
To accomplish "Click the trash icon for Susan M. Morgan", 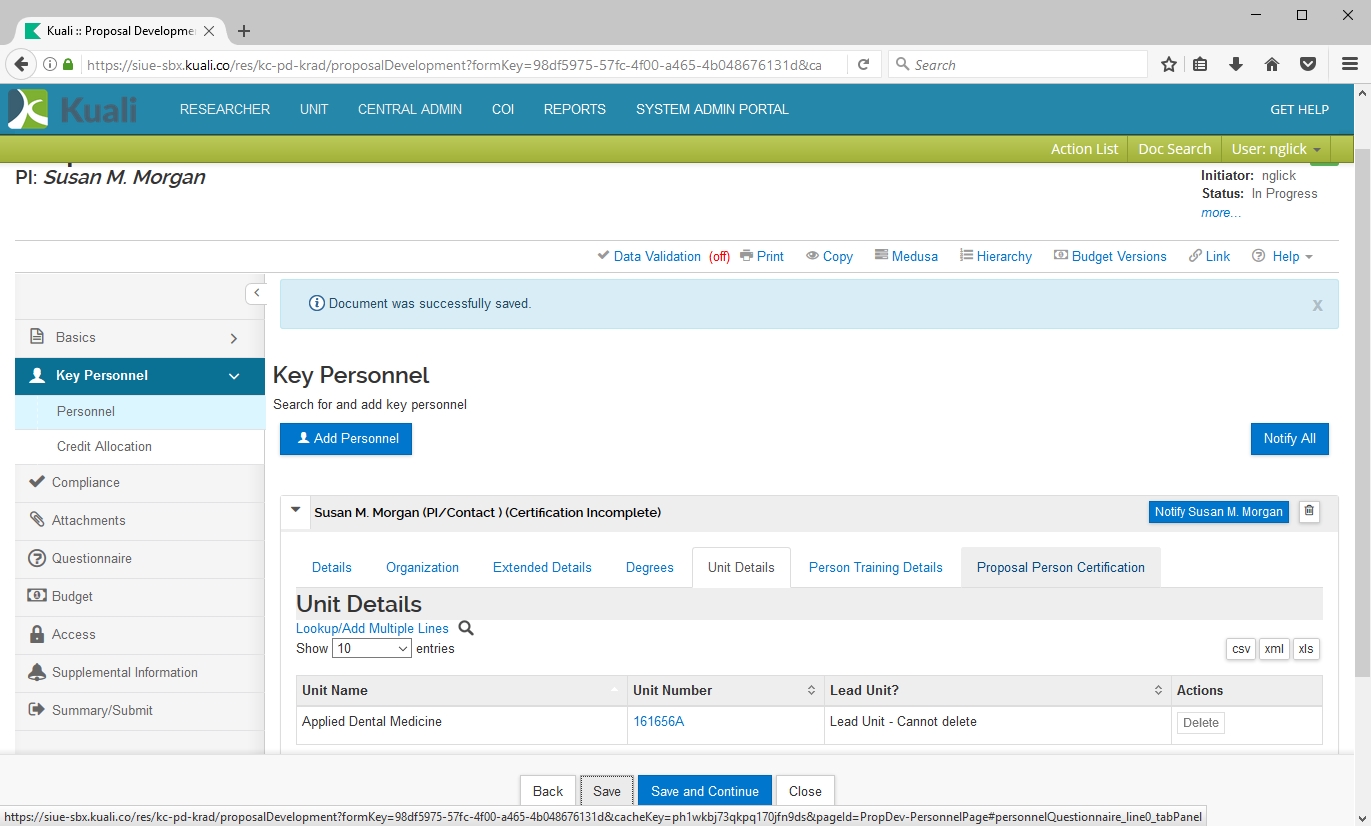I will point(1309,512).
